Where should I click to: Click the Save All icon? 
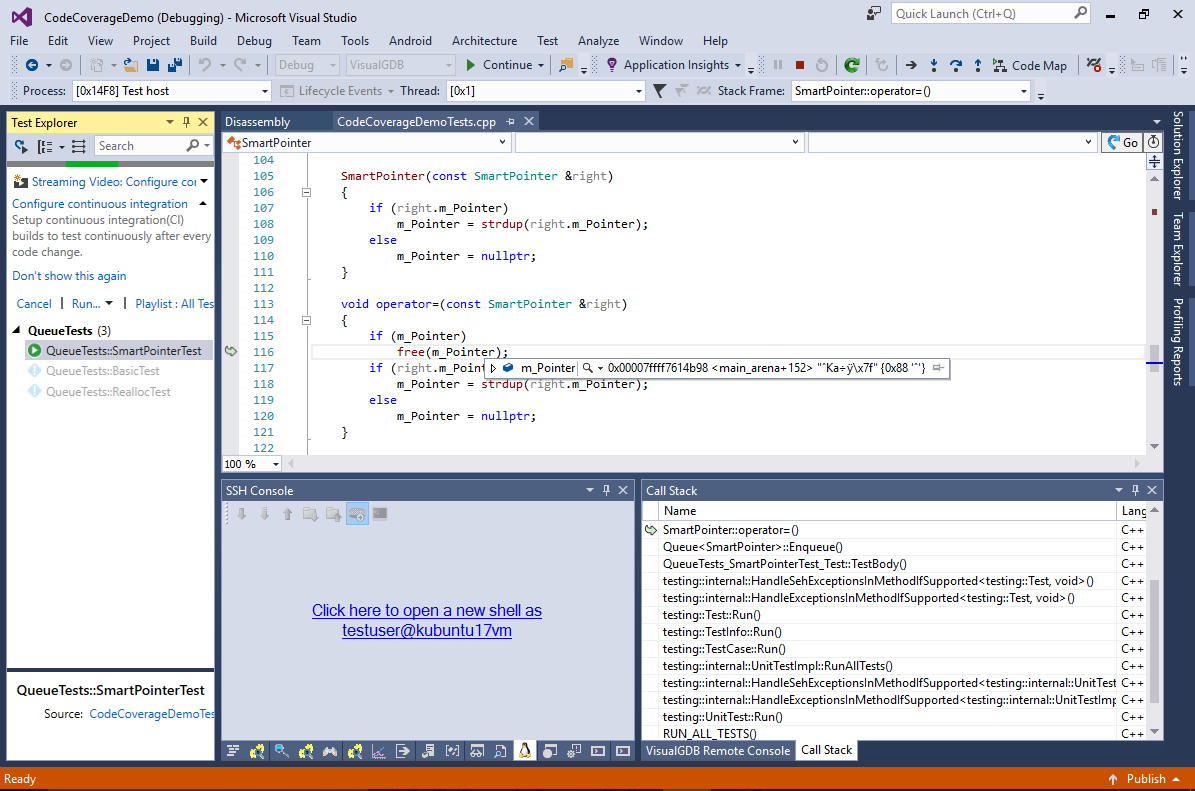point(175,66)
